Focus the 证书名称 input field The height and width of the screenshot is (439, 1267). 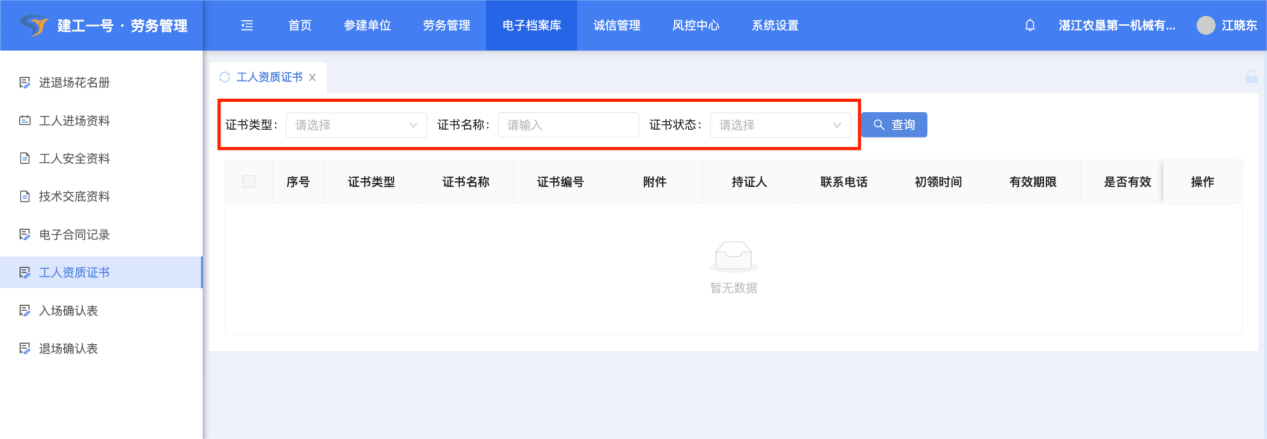click(x=568, y=125)
